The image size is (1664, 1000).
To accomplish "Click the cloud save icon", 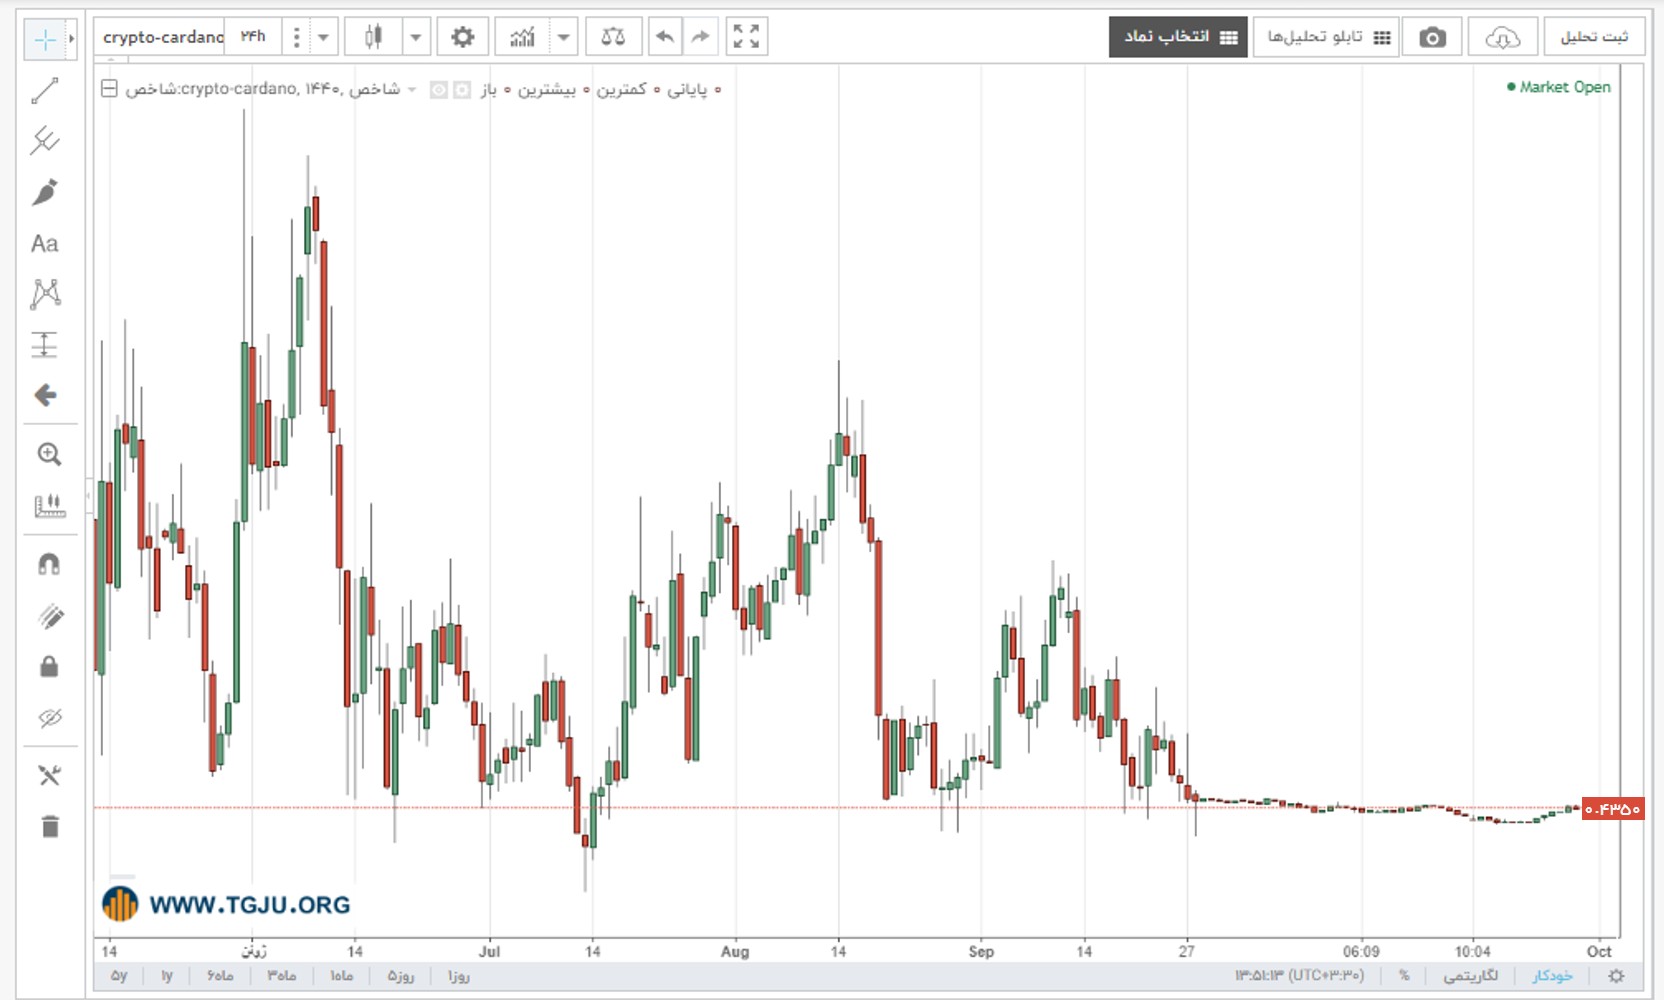I will pyautogui.click(x=1502, y=37).
